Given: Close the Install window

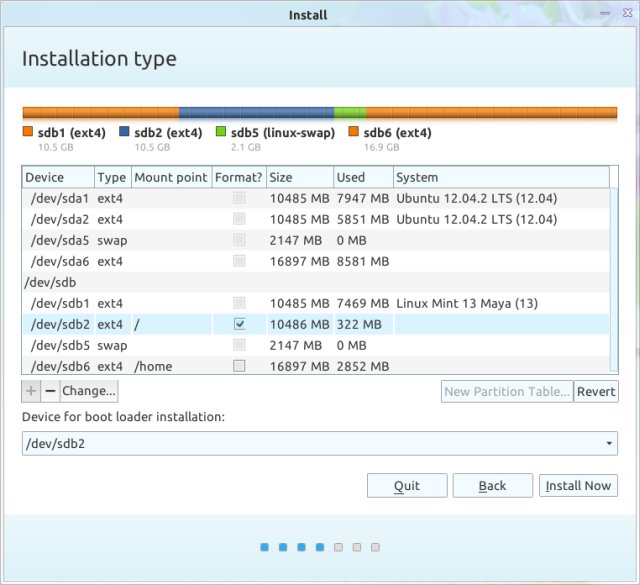Looking at the screenshot, I should coord(627,13).
